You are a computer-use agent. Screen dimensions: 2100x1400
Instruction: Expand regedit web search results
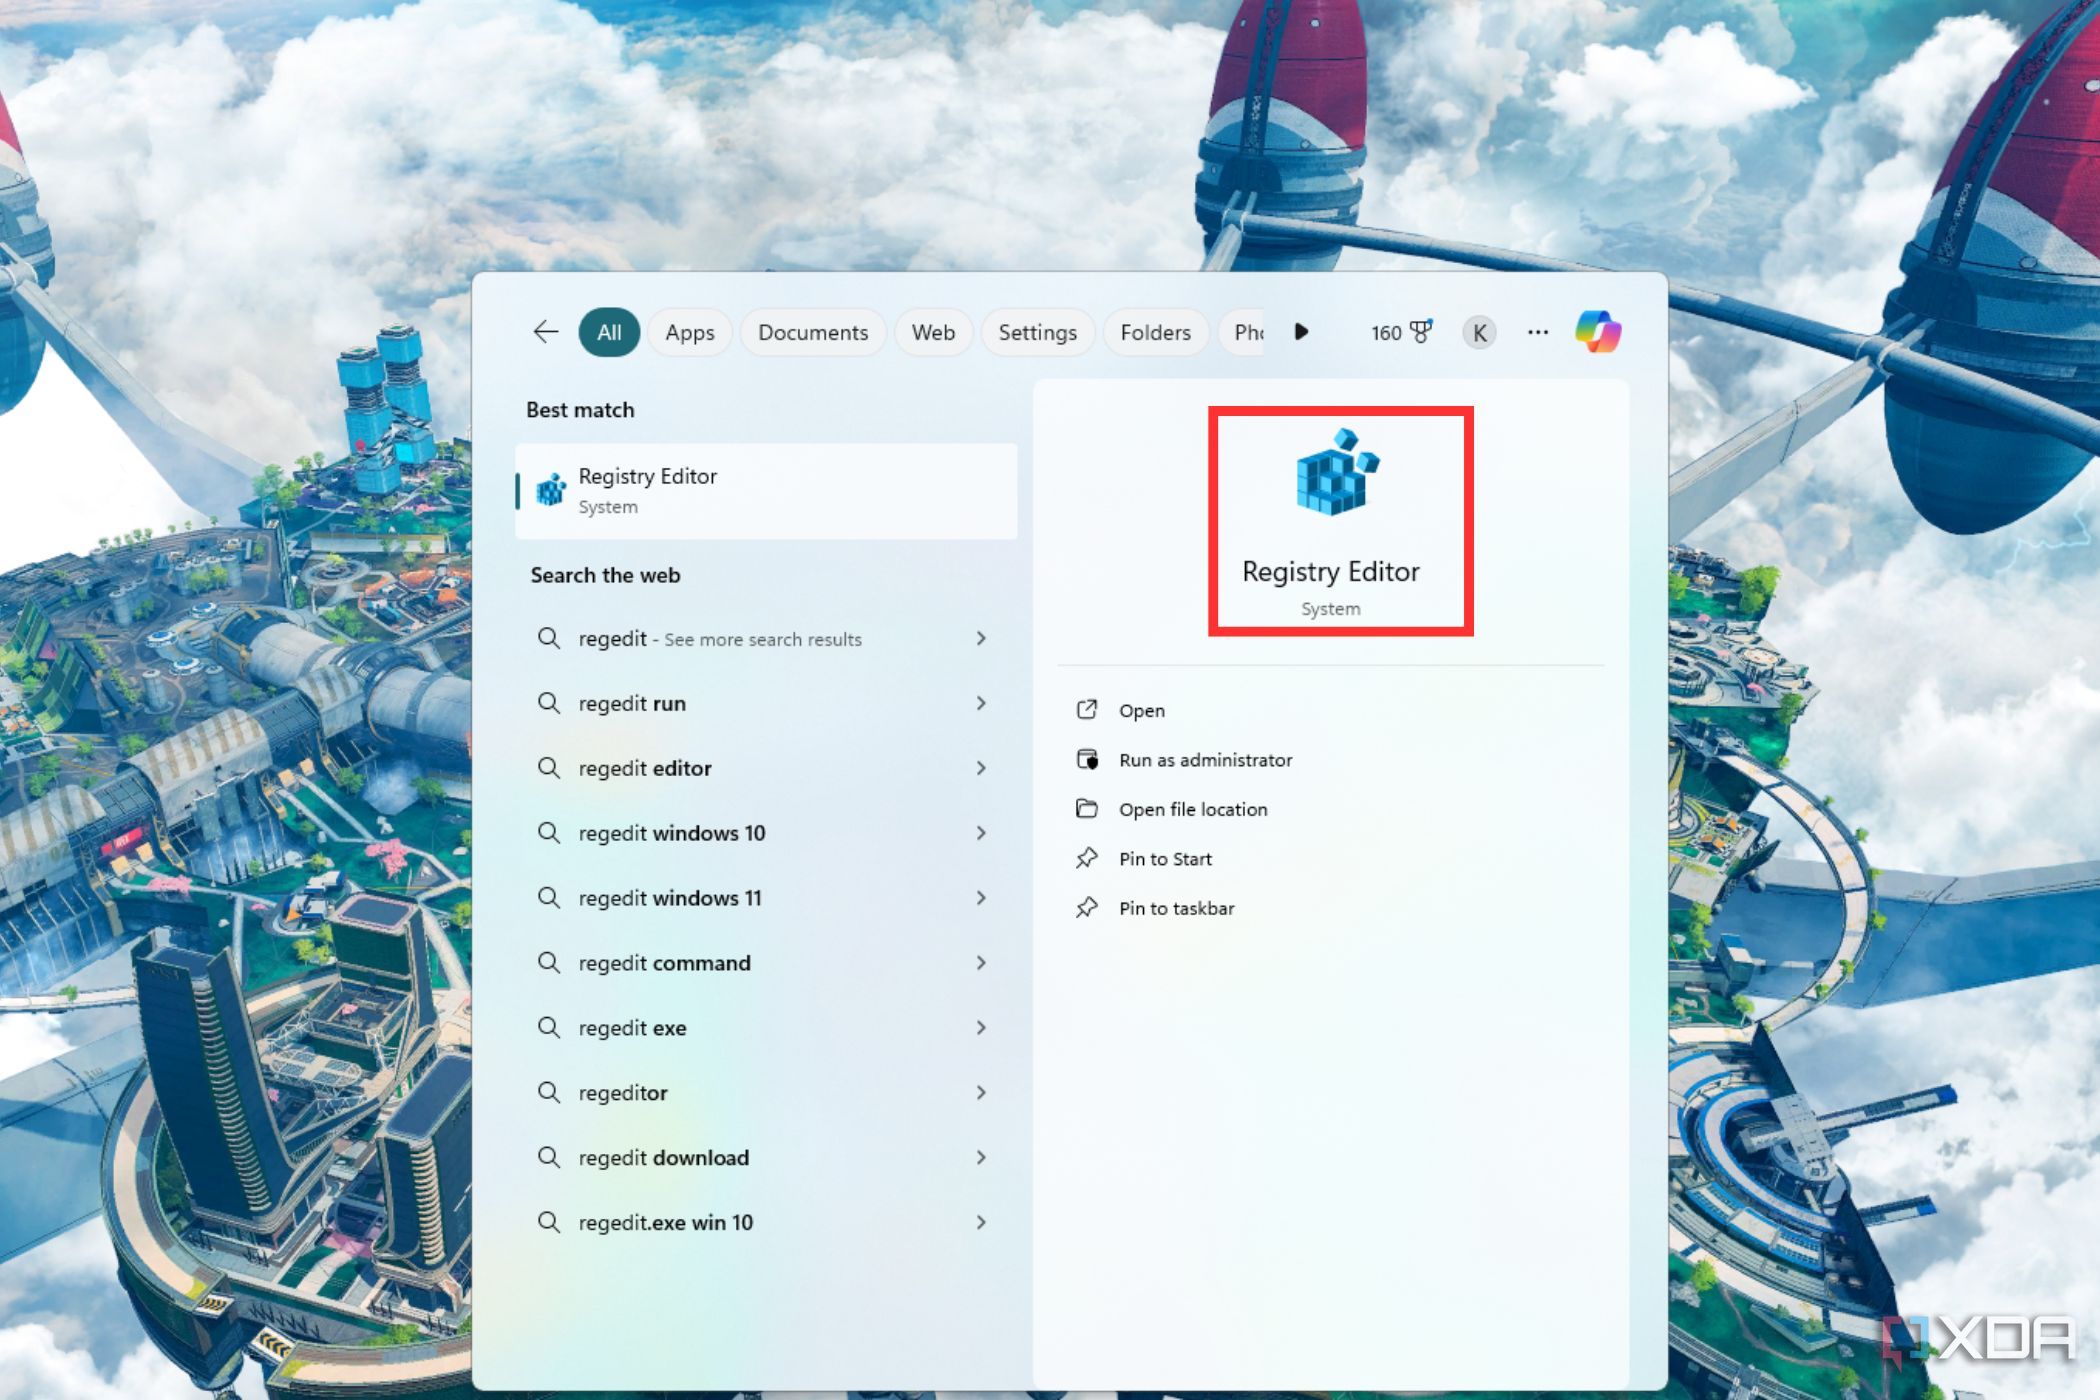point(980,636)
